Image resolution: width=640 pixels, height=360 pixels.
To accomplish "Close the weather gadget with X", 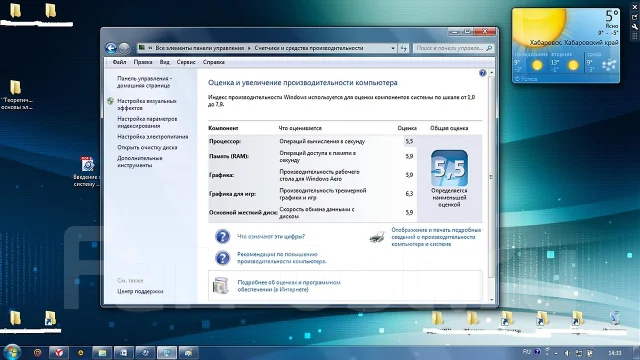I will coord(635,7).
